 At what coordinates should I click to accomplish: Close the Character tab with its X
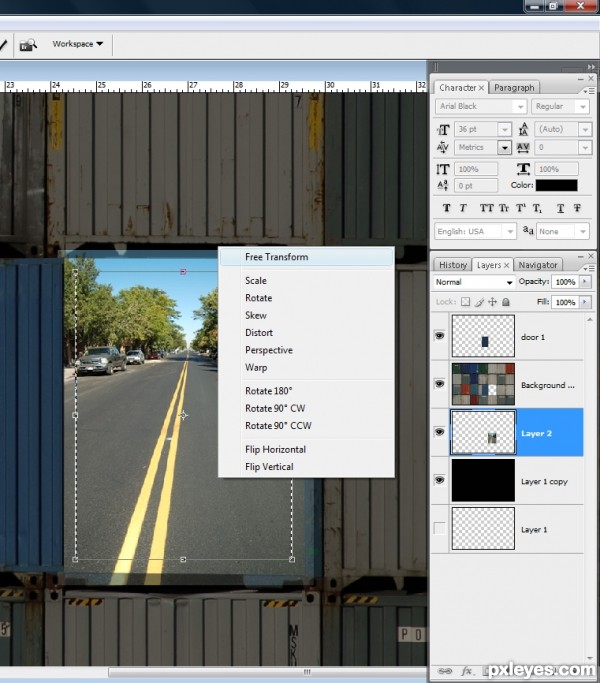481,88
